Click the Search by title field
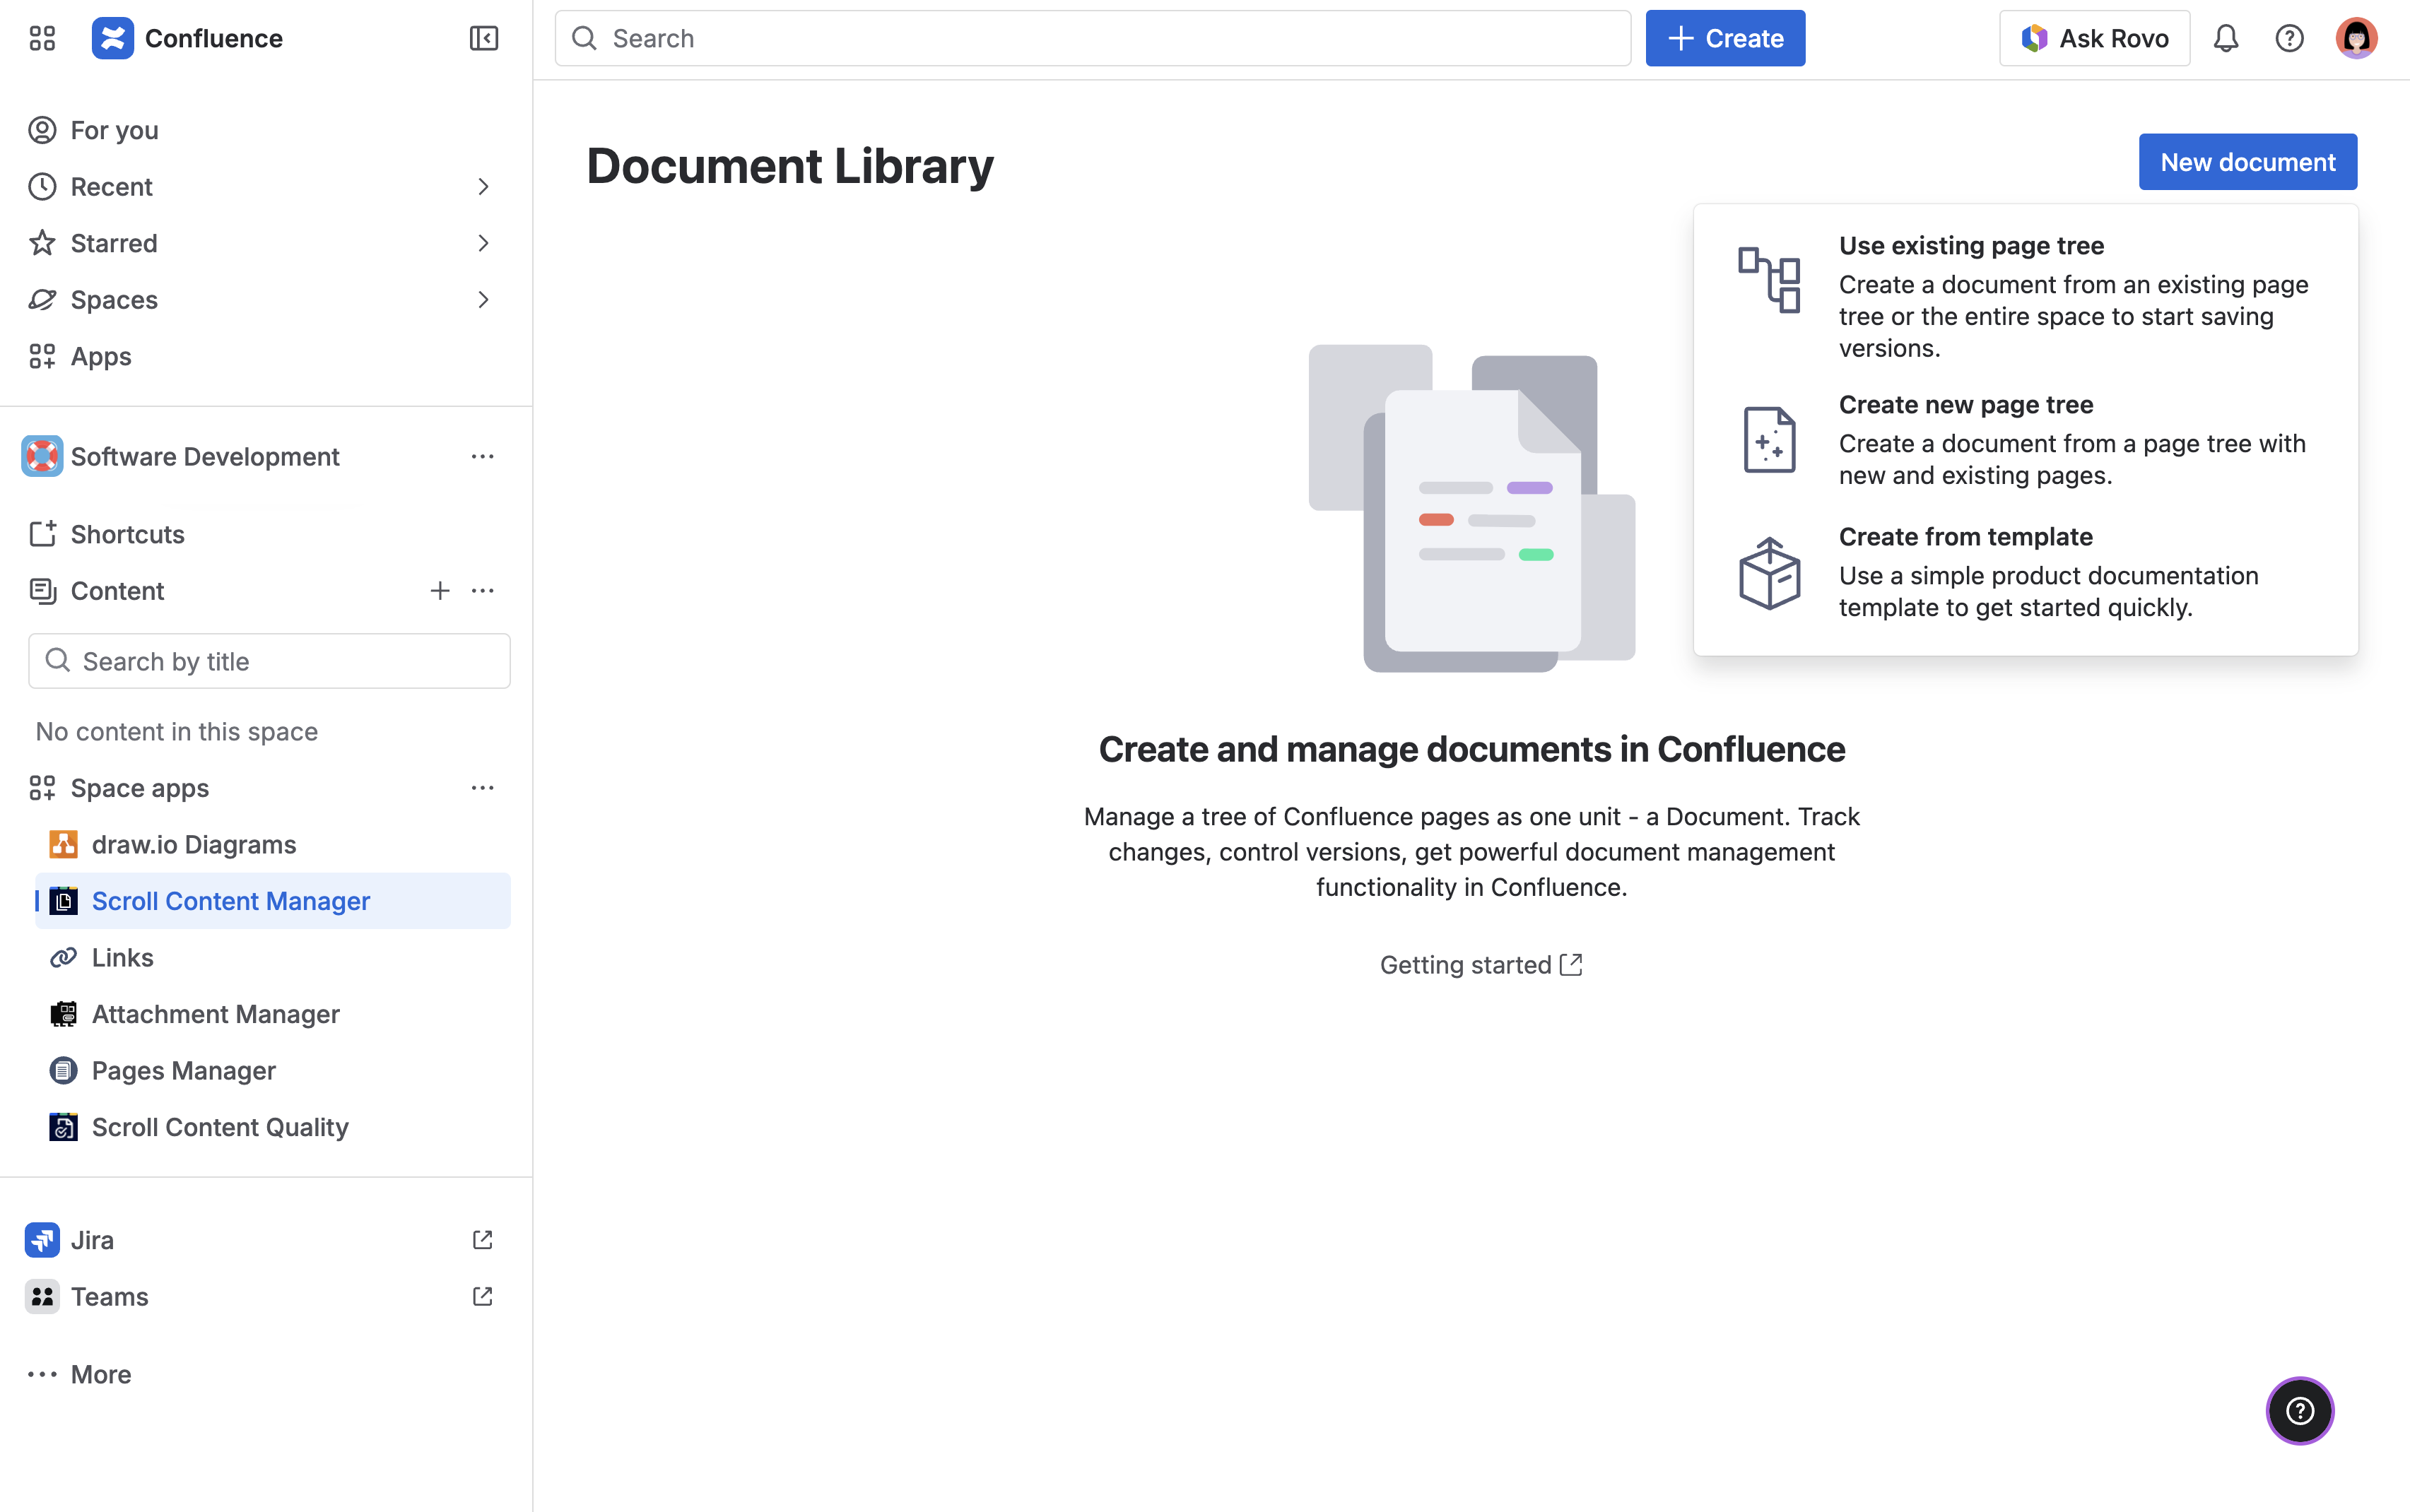This screenshot has width=2410, height=1512. point(268,661)
